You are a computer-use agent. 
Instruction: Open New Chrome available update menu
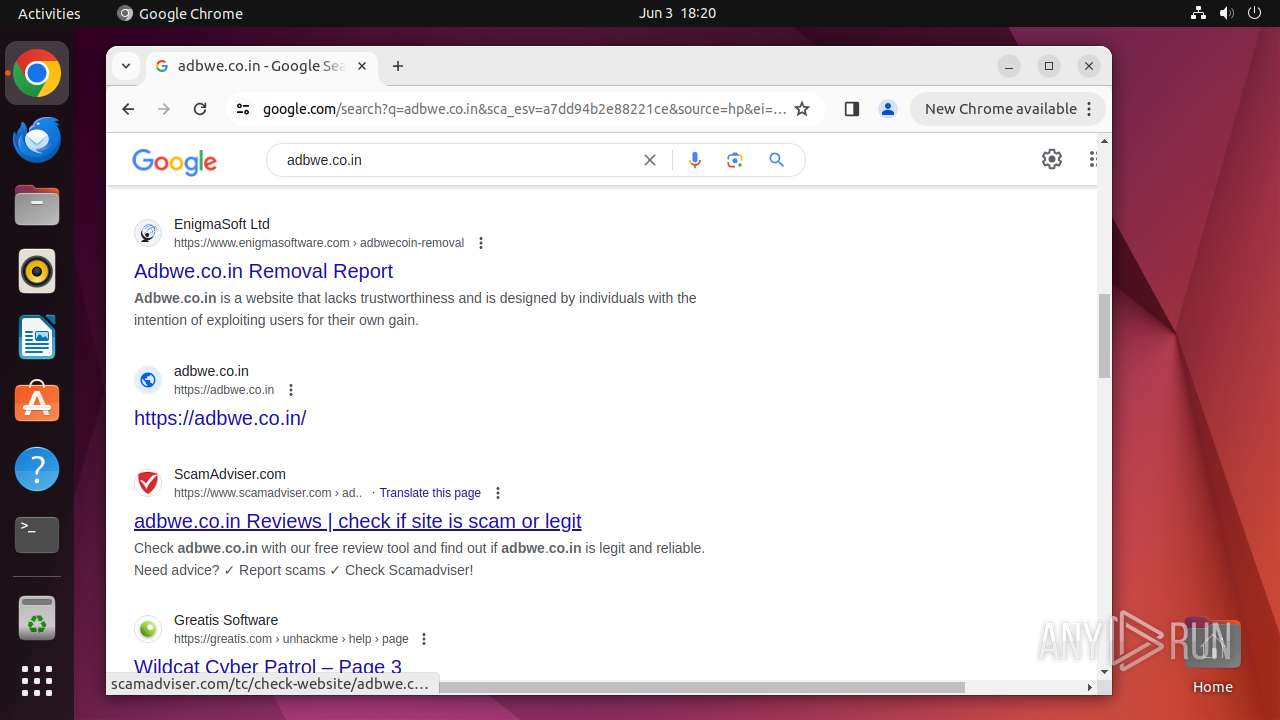coord(1007,109)
